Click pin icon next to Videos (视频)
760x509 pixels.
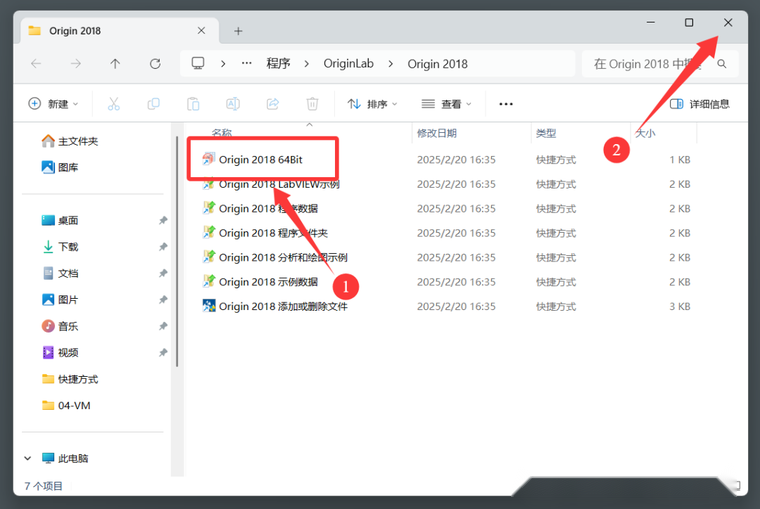pos(163,352)
